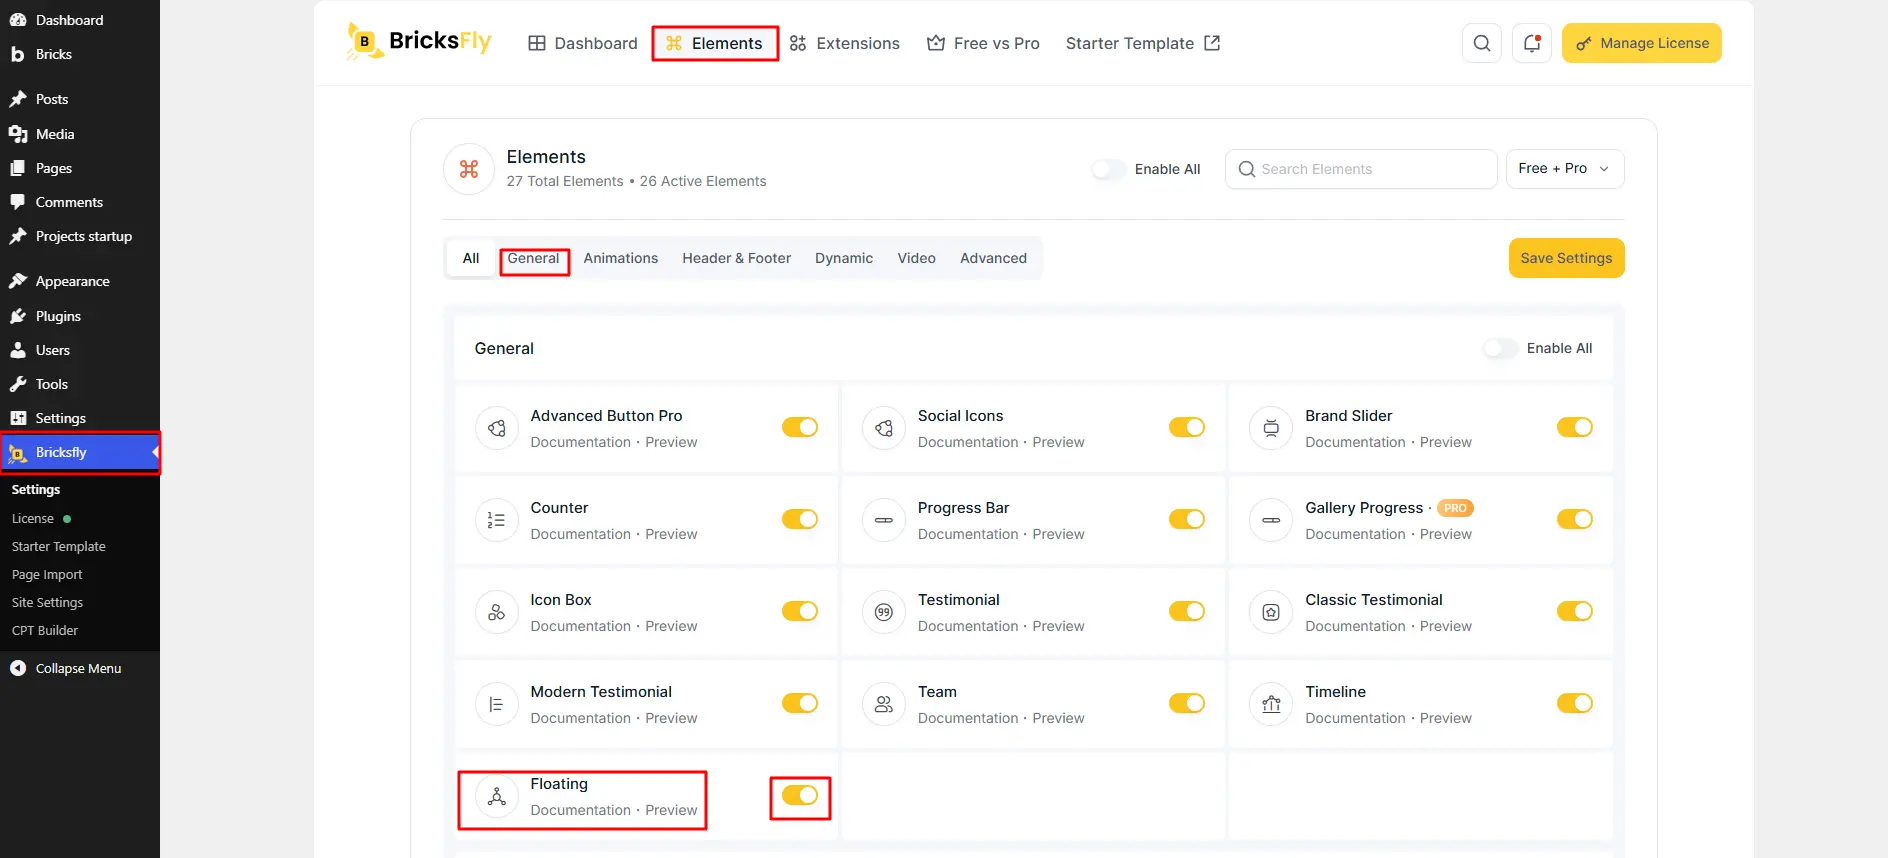Viewport: 1888px width, 858px height.
Task: Click the Icon Box element icon
Action: click(497, 613)
